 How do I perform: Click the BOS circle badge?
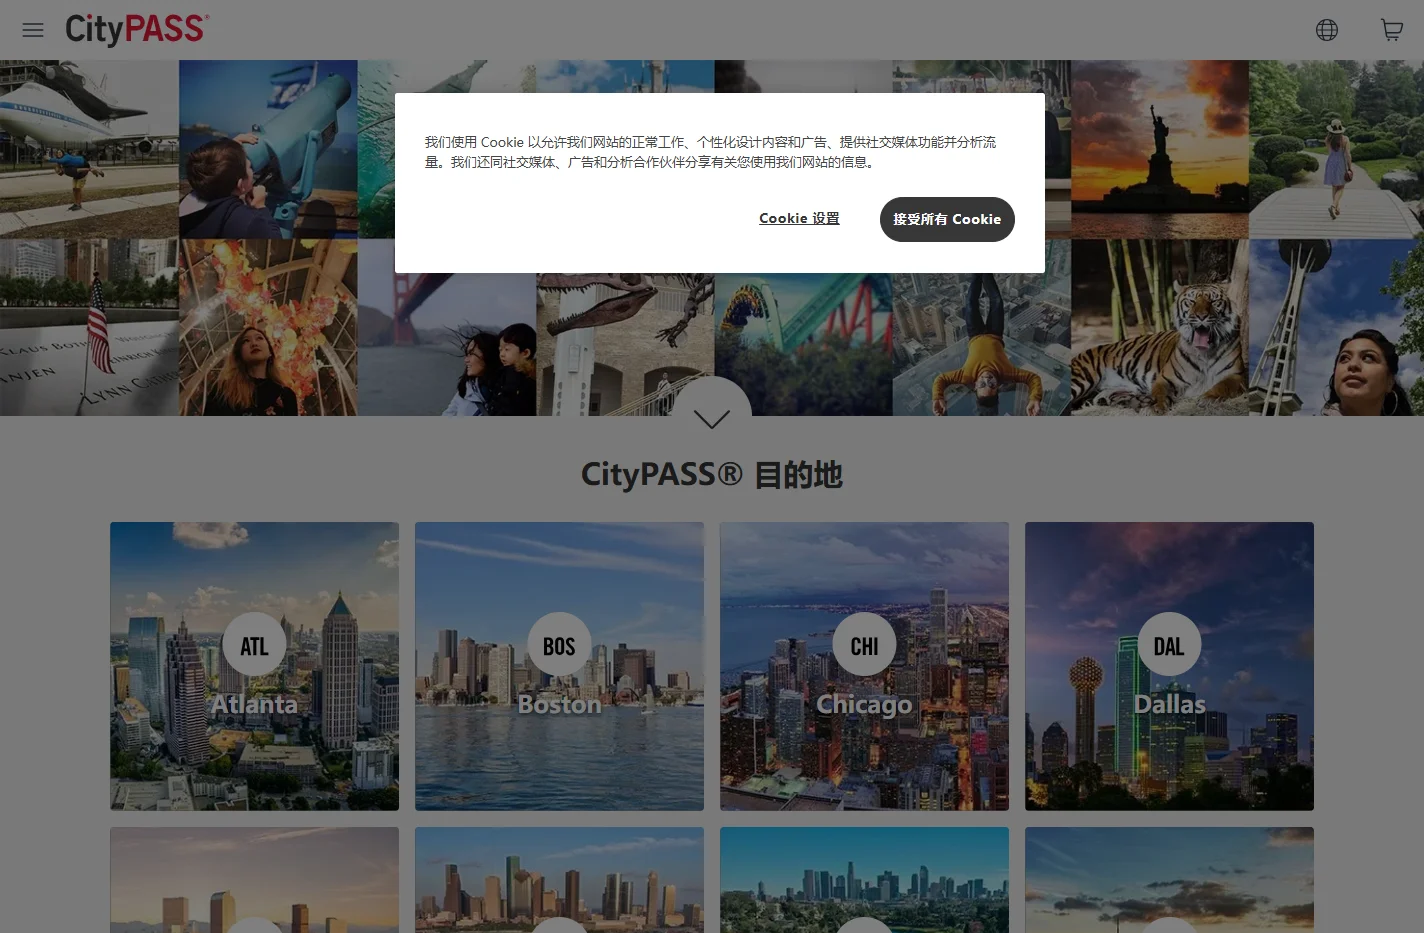point(559,645)
